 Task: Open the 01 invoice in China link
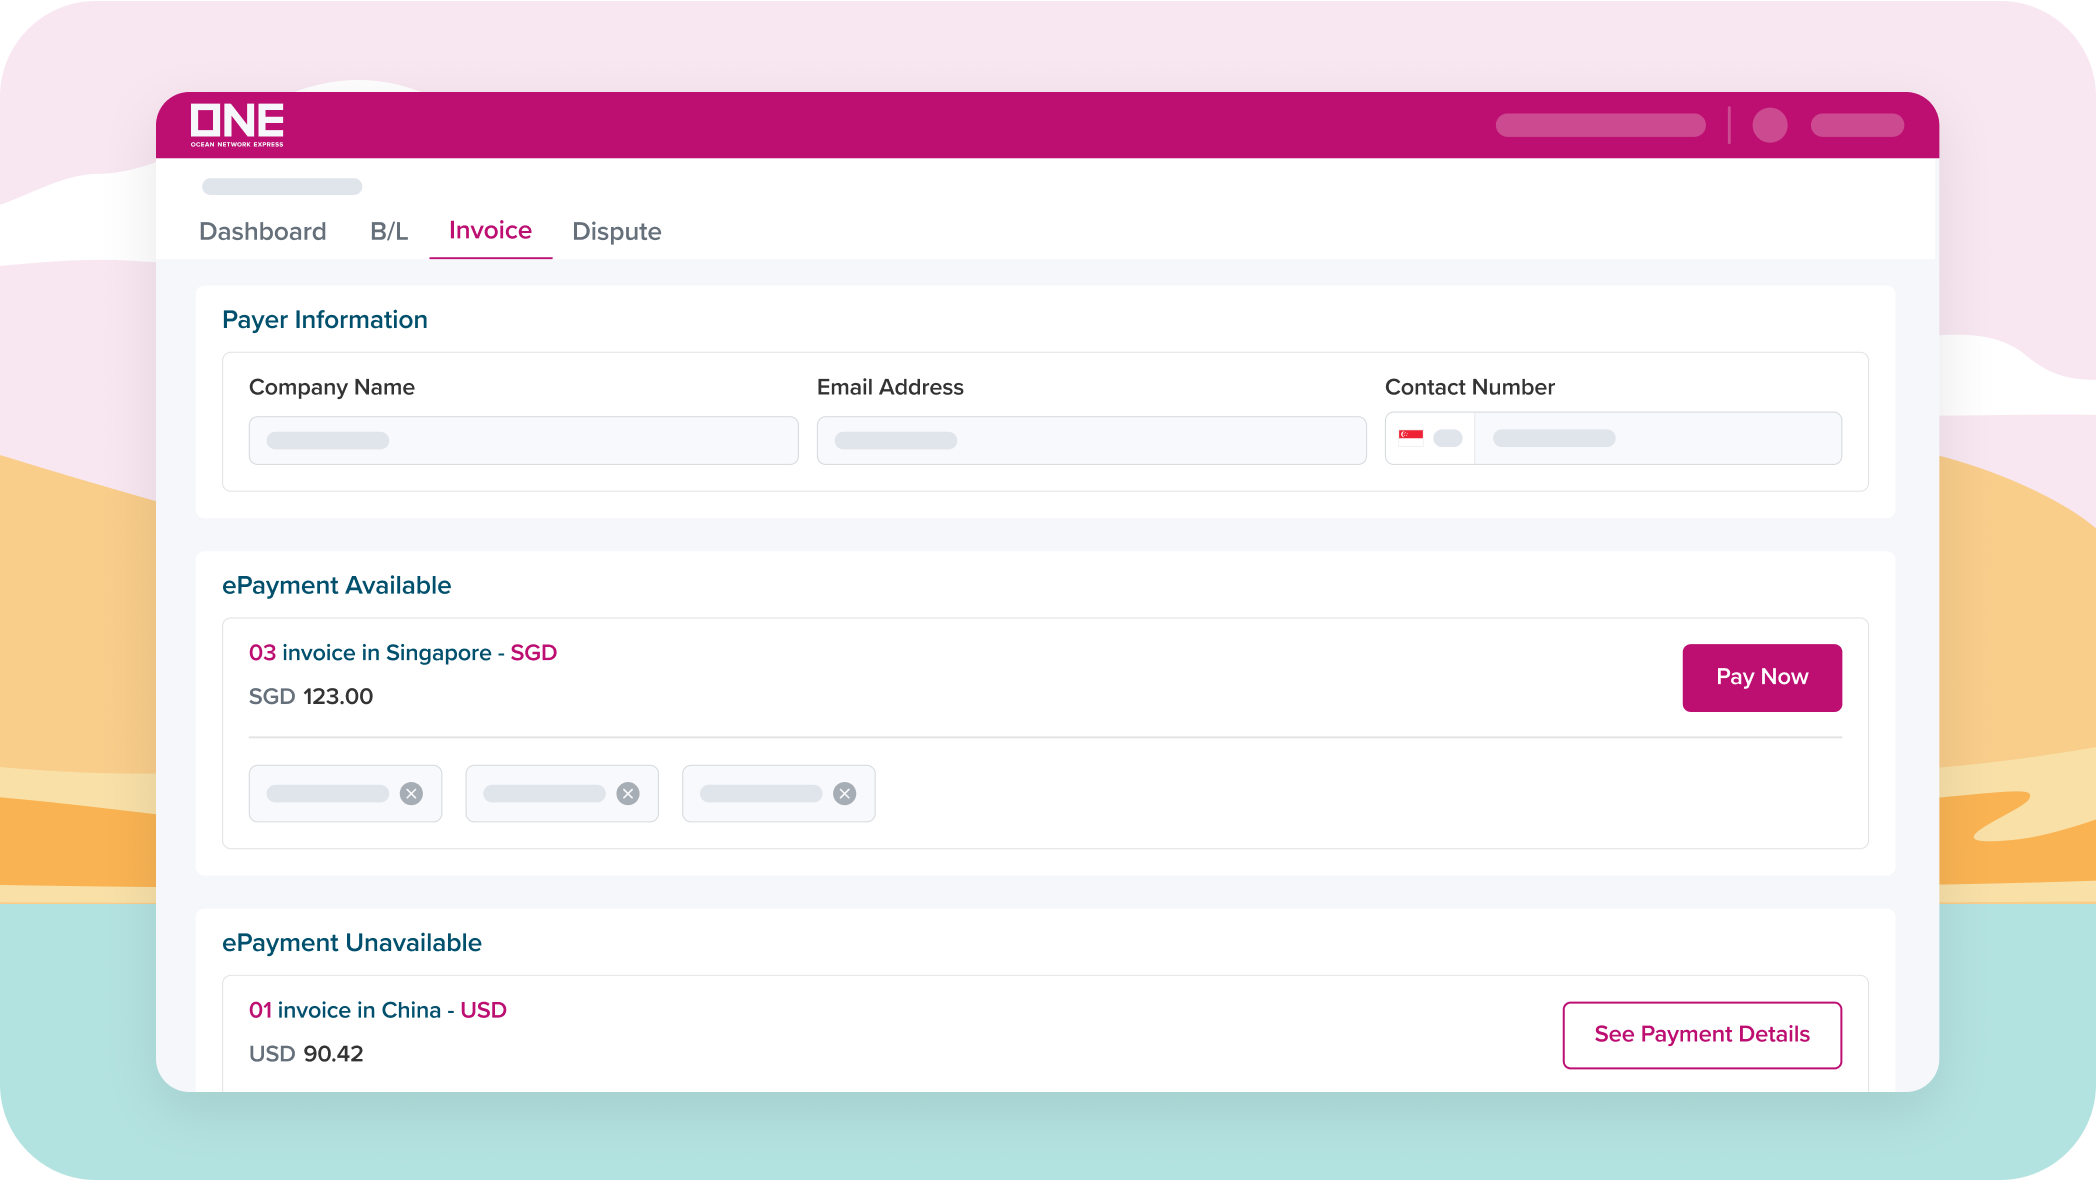click(378, 1010)
